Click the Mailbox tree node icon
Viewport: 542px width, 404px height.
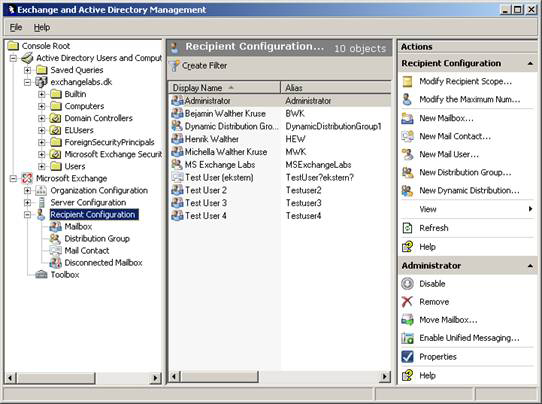tap(55, 227)
